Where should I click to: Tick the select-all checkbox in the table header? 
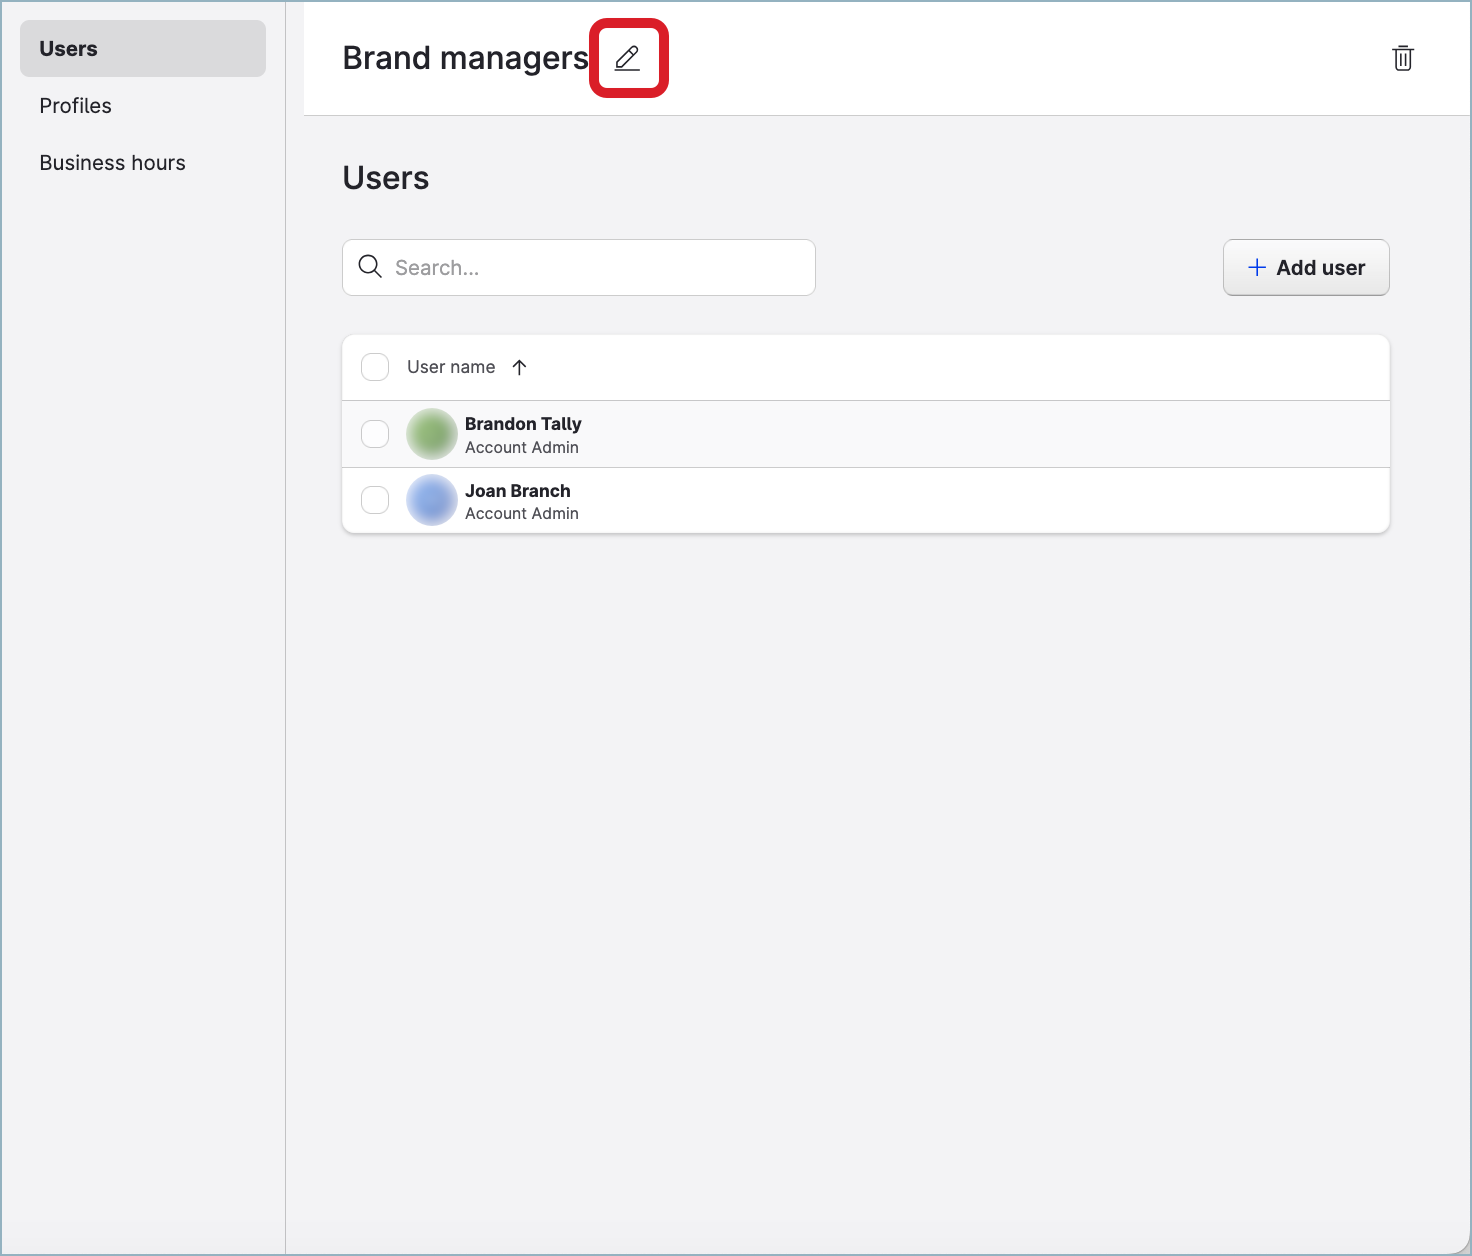[x=375, y=367]
